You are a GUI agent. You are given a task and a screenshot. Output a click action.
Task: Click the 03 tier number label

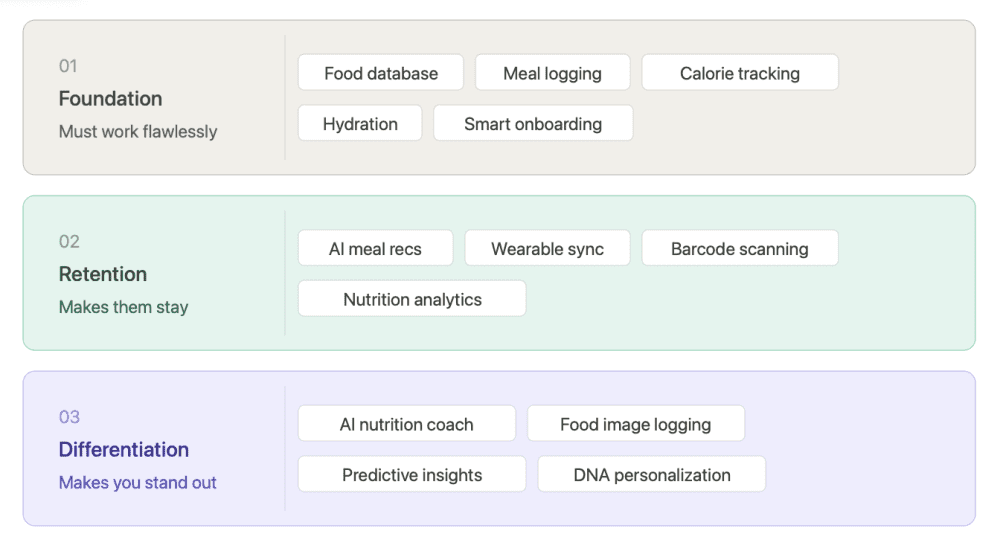69,417
